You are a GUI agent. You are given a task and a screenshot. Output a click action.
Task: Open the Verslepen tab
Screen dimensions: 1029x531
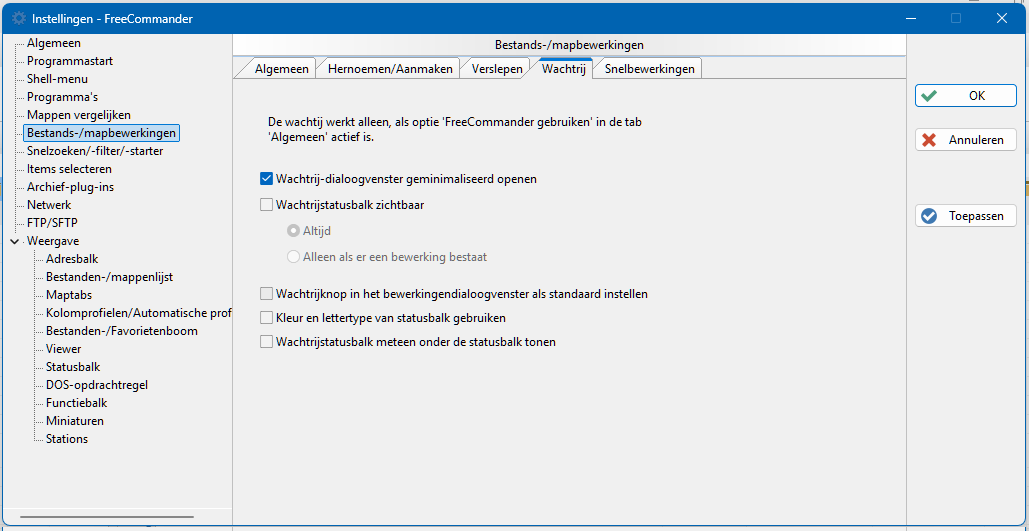497,69
